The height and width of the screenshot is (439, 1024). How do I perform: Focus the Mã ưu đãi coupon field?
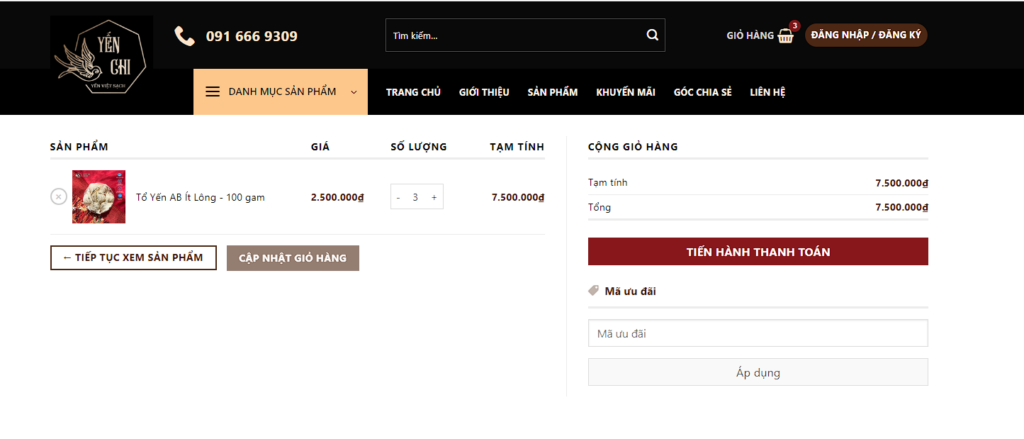point(757,333)
